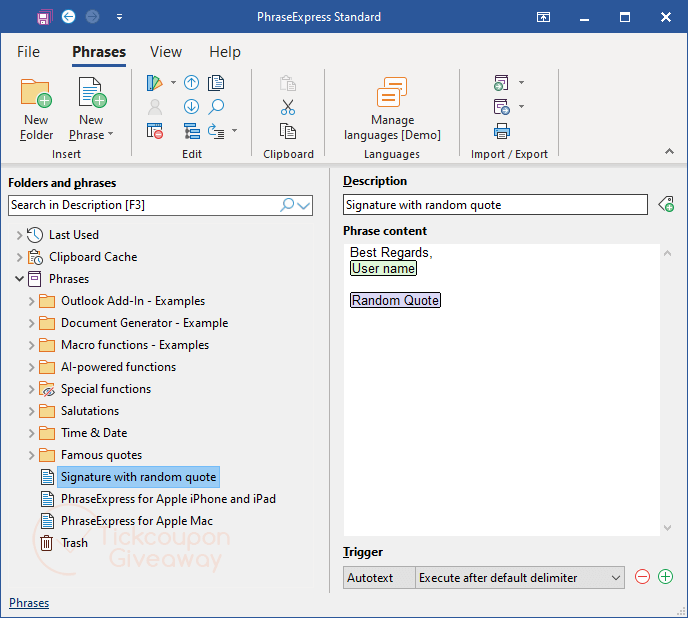Click the grayed user person icon
Viewport: 688px width, 618px height.
click(154, 107)
